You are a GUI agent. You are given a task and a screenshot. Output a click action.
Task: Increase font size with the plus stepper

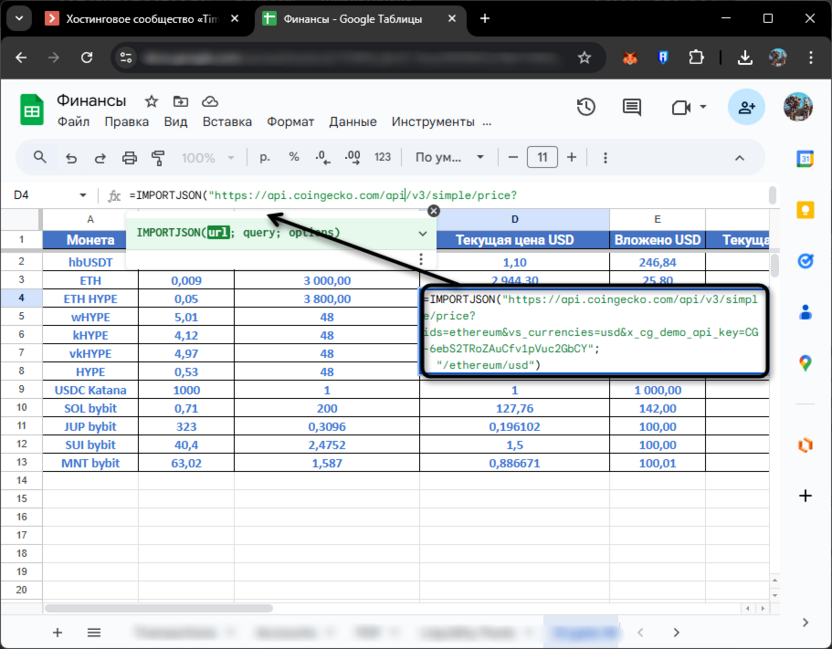pos(570,157)
